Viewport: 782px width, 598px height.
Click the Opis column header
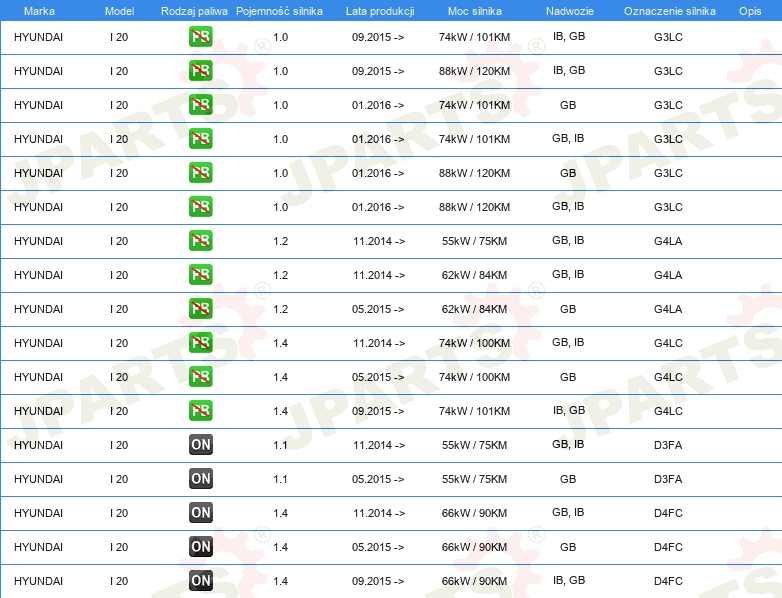(x=750, y=11)
